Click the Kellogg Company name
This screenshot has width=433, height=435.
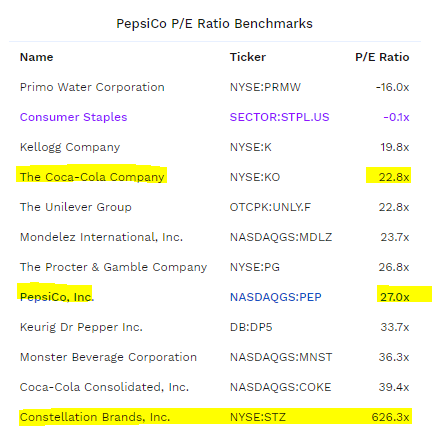pyautogui.click(x=70, y=147)
